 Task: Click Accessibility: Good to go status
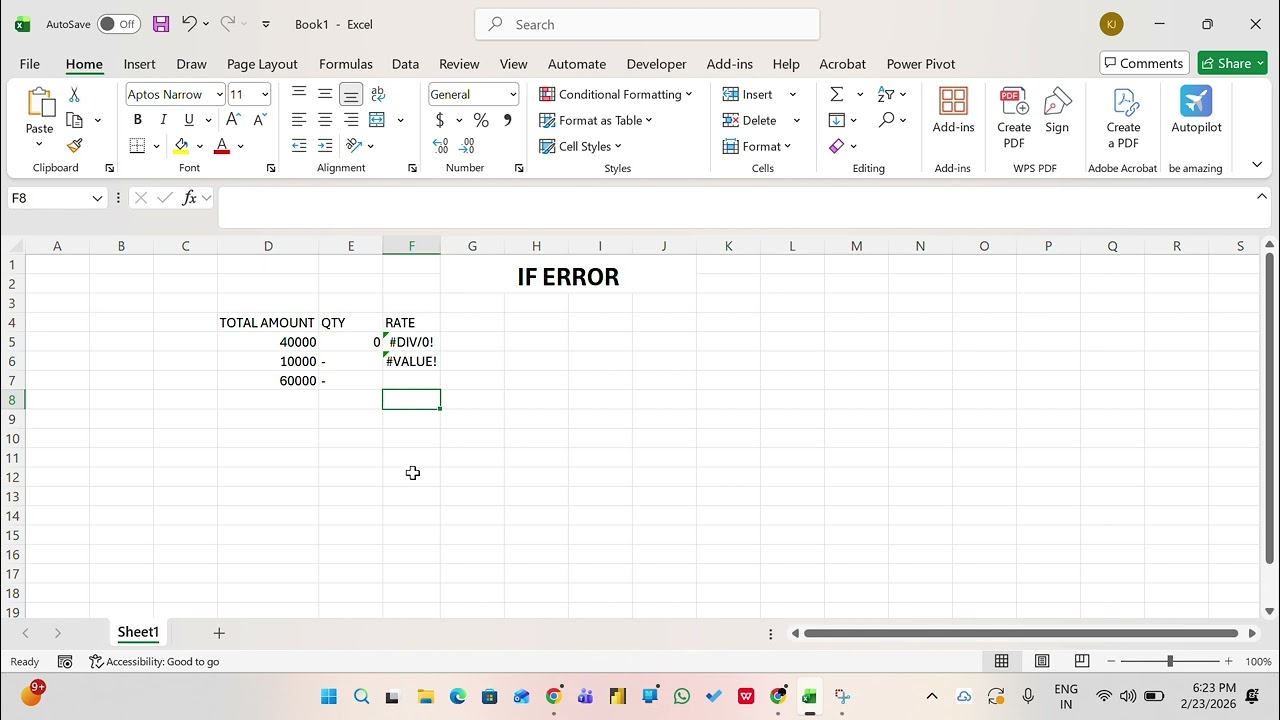point(155,661)
